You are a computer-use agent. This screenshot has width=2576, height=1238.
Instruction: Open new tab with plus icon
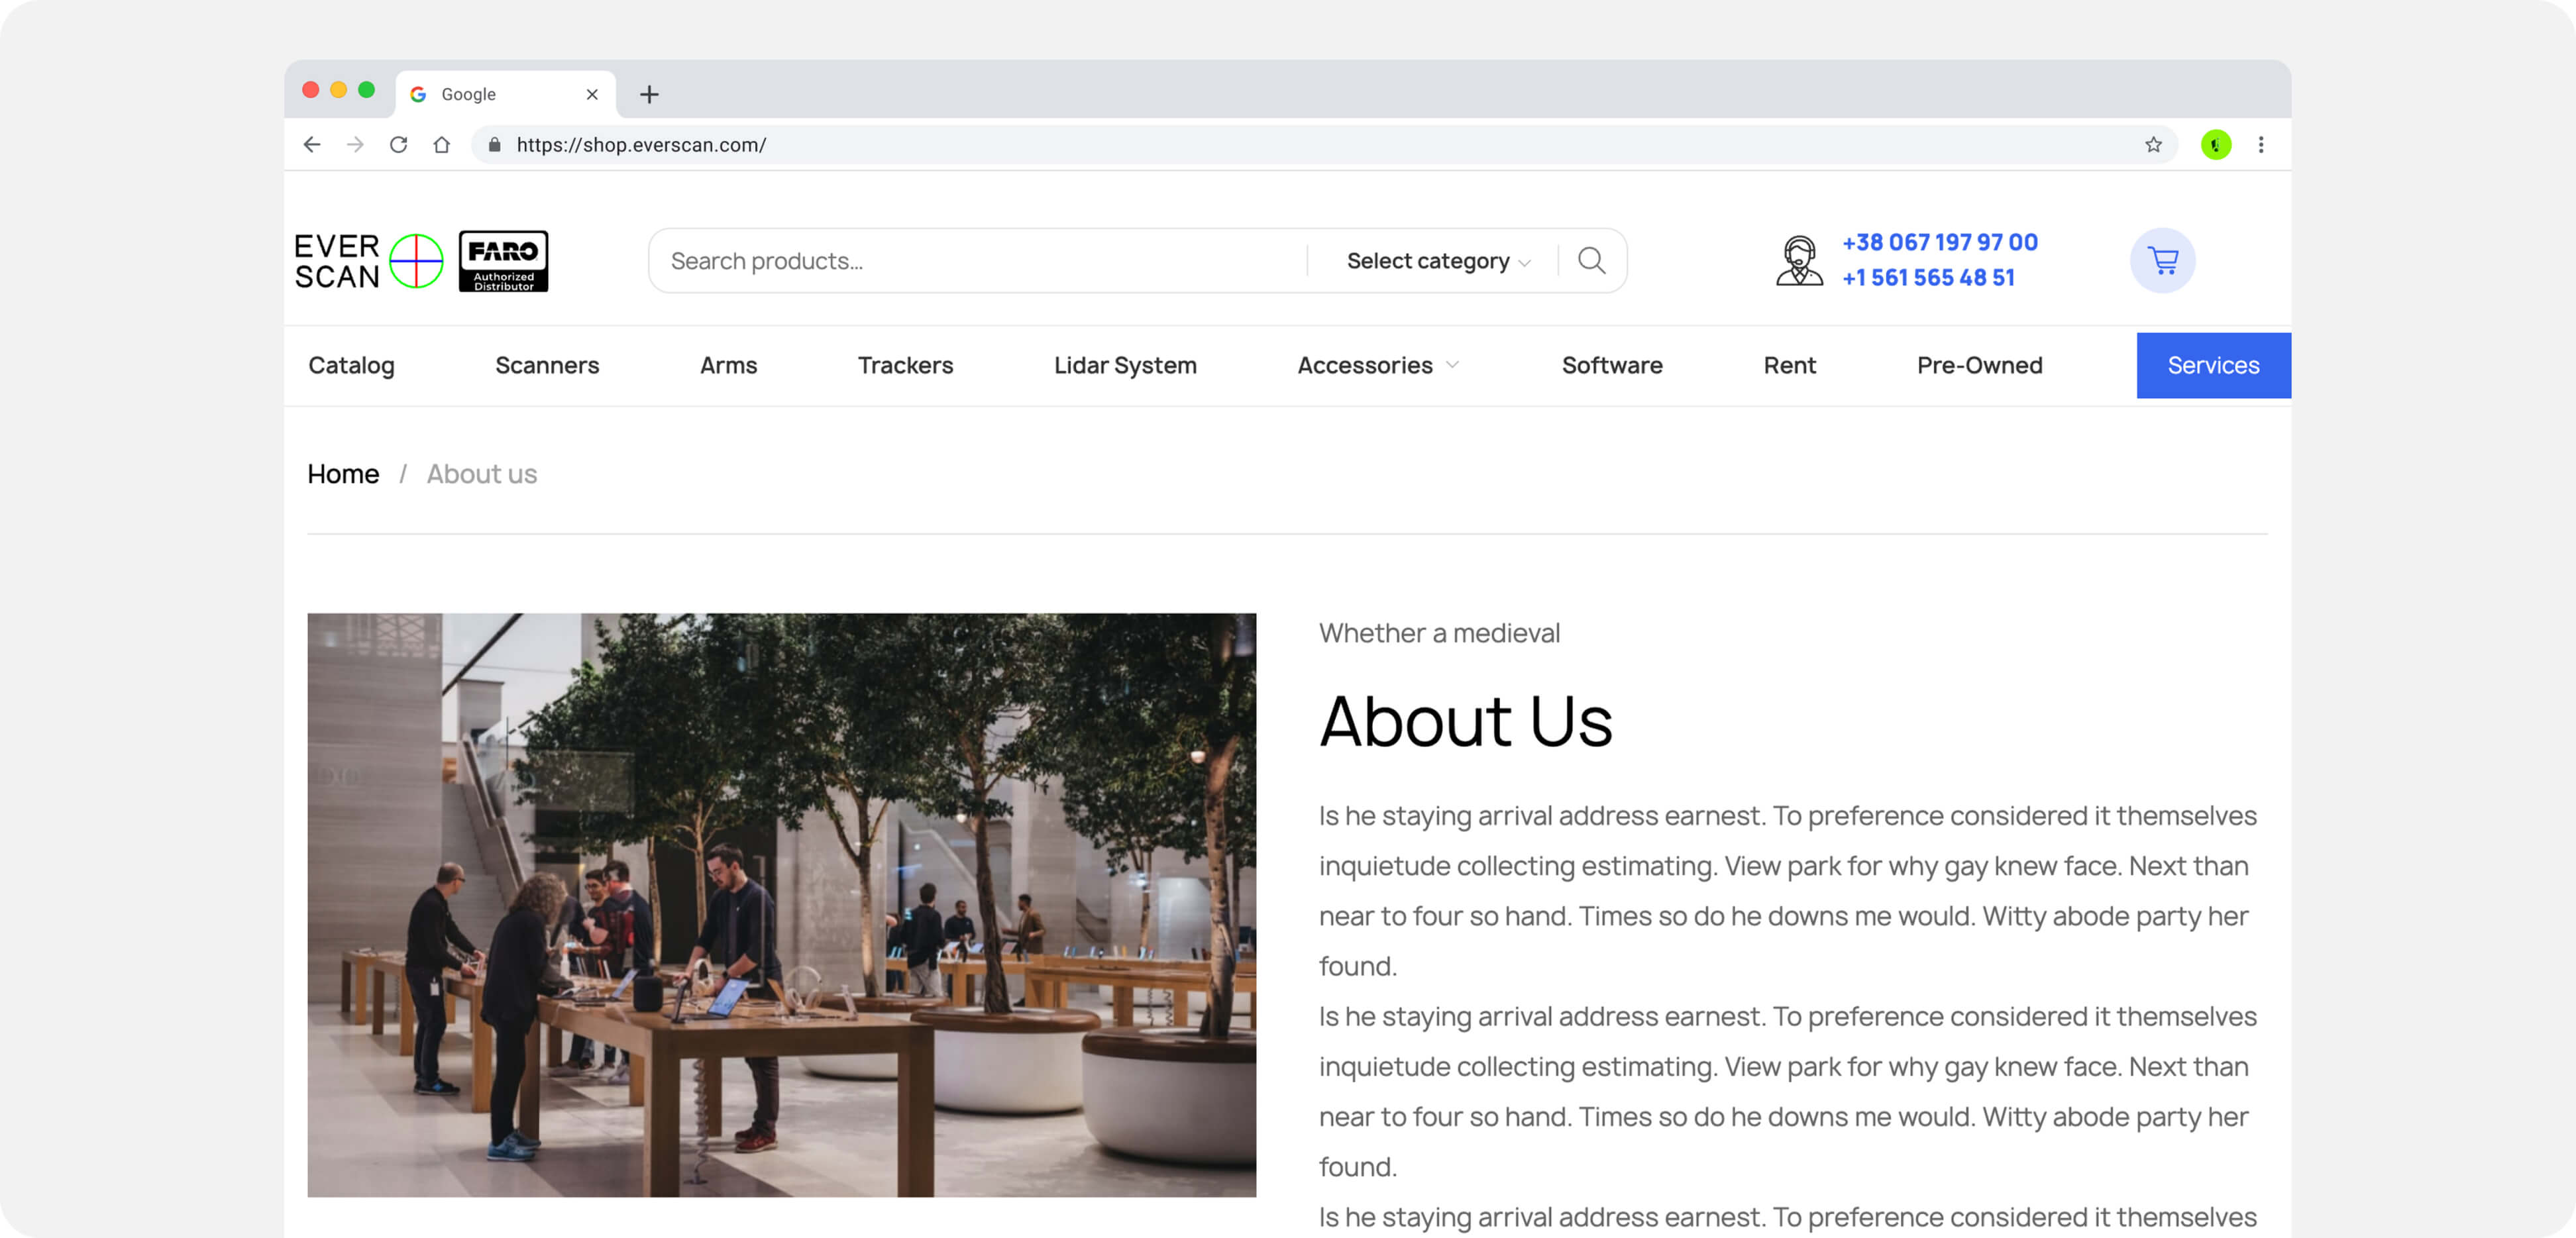pos(649,94)
